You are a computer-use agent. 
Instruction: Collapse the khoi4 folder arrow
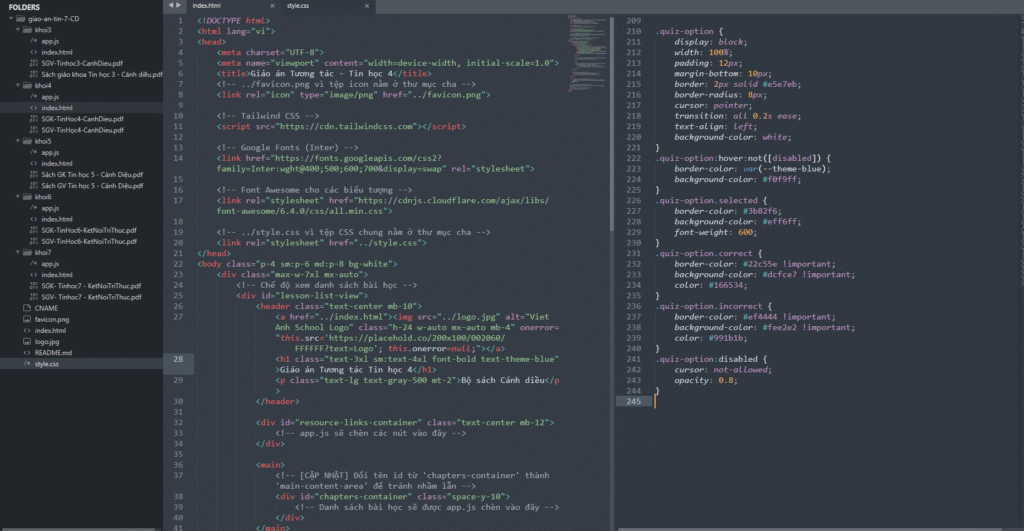(18, 86)
